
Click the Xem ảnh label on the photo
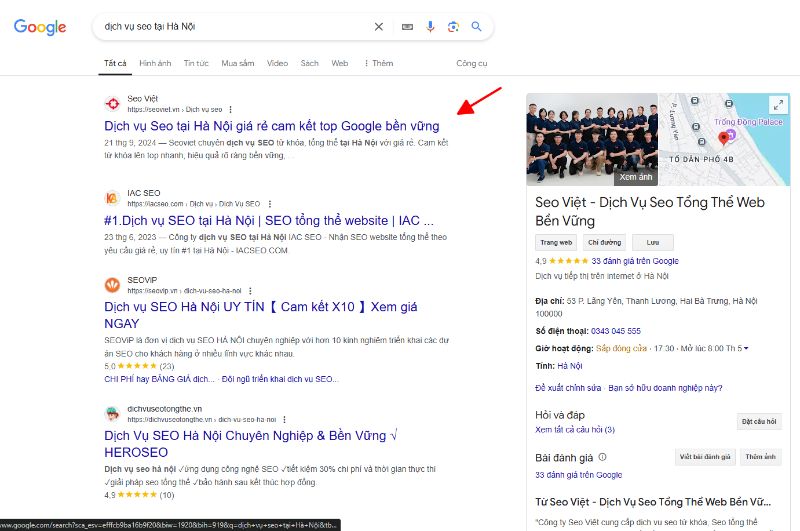[636, 177]
